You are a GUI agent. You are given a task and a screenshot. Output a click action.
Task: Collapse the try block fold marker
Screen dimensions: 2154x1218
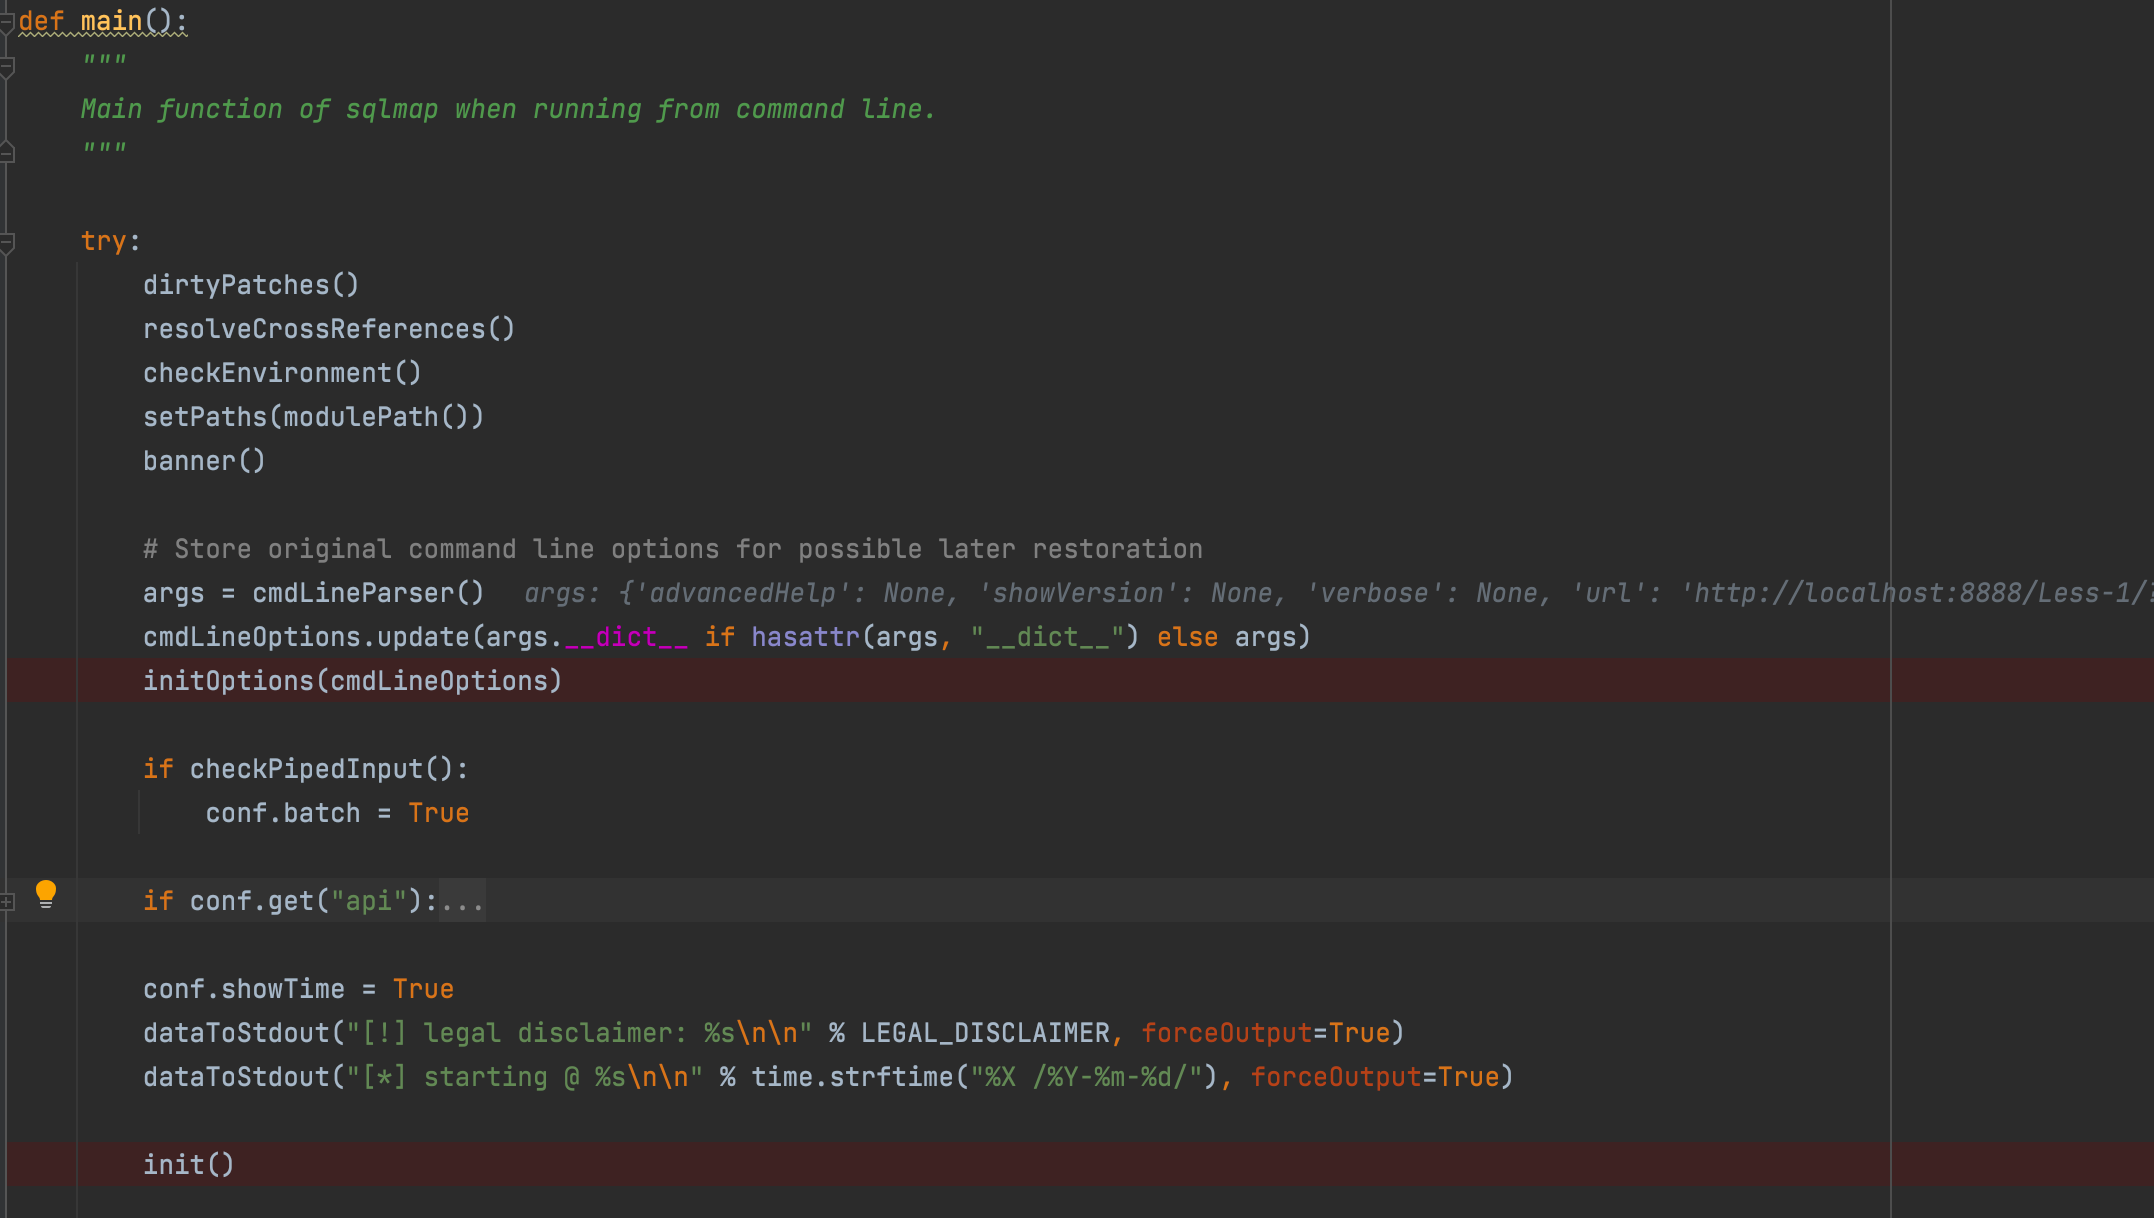pyautogui.click(x=7, y=242)
